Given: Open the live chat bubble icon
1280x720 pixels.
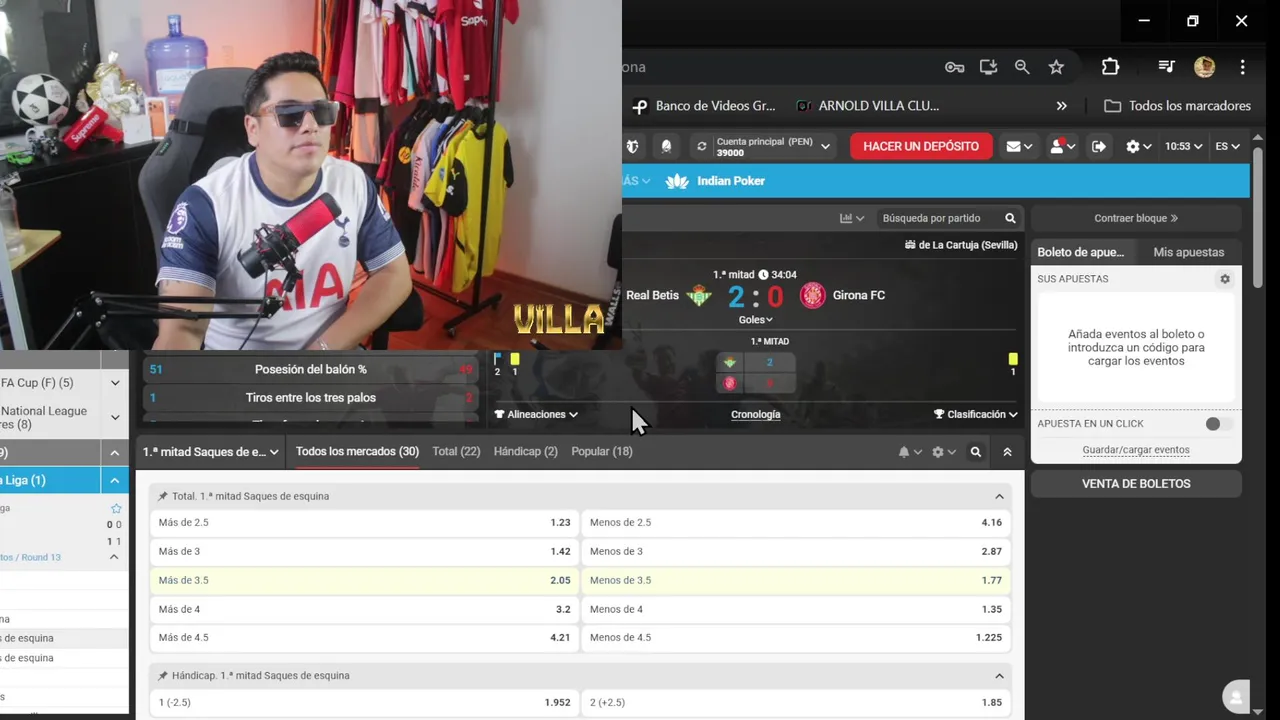Looking at the screenshot, I should [1236, 697].
